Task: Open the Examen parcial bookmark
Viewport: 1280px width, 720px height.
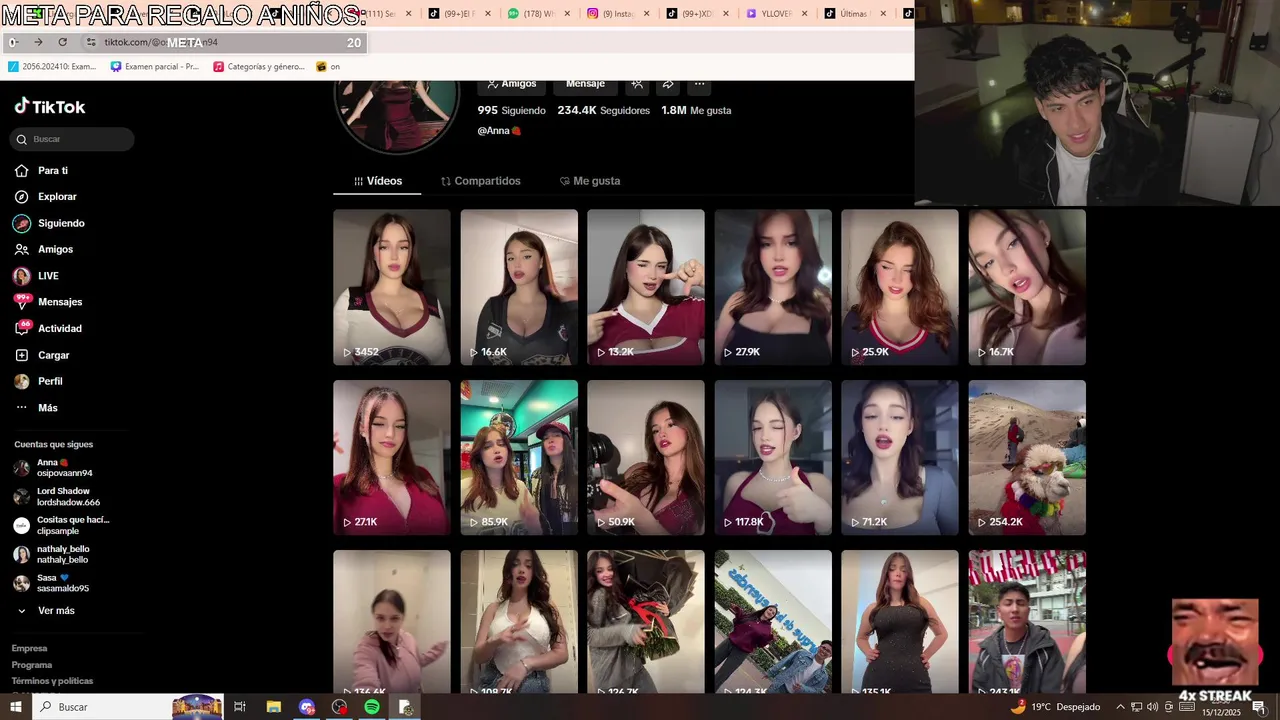Action: click(x=154, y=67)
